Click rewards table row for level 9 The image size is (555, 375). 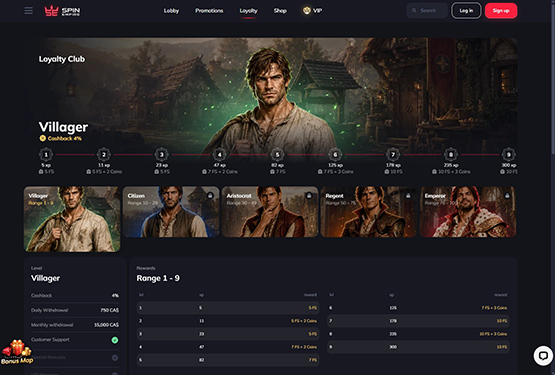click(x=418, y=347)
